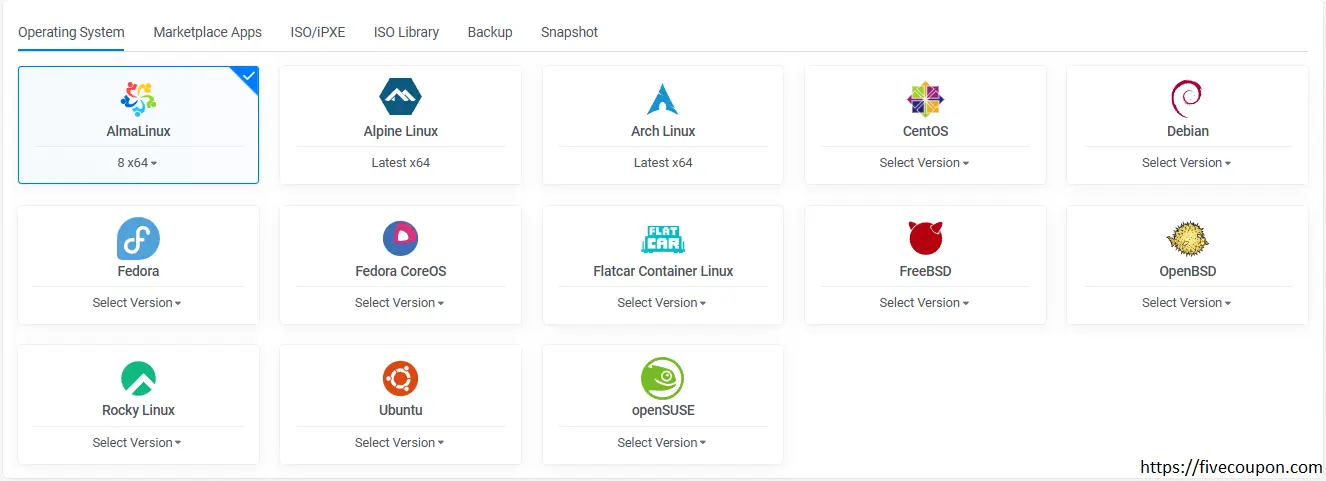Choose the Debian swirl logo

click(x=1187, y=99)
